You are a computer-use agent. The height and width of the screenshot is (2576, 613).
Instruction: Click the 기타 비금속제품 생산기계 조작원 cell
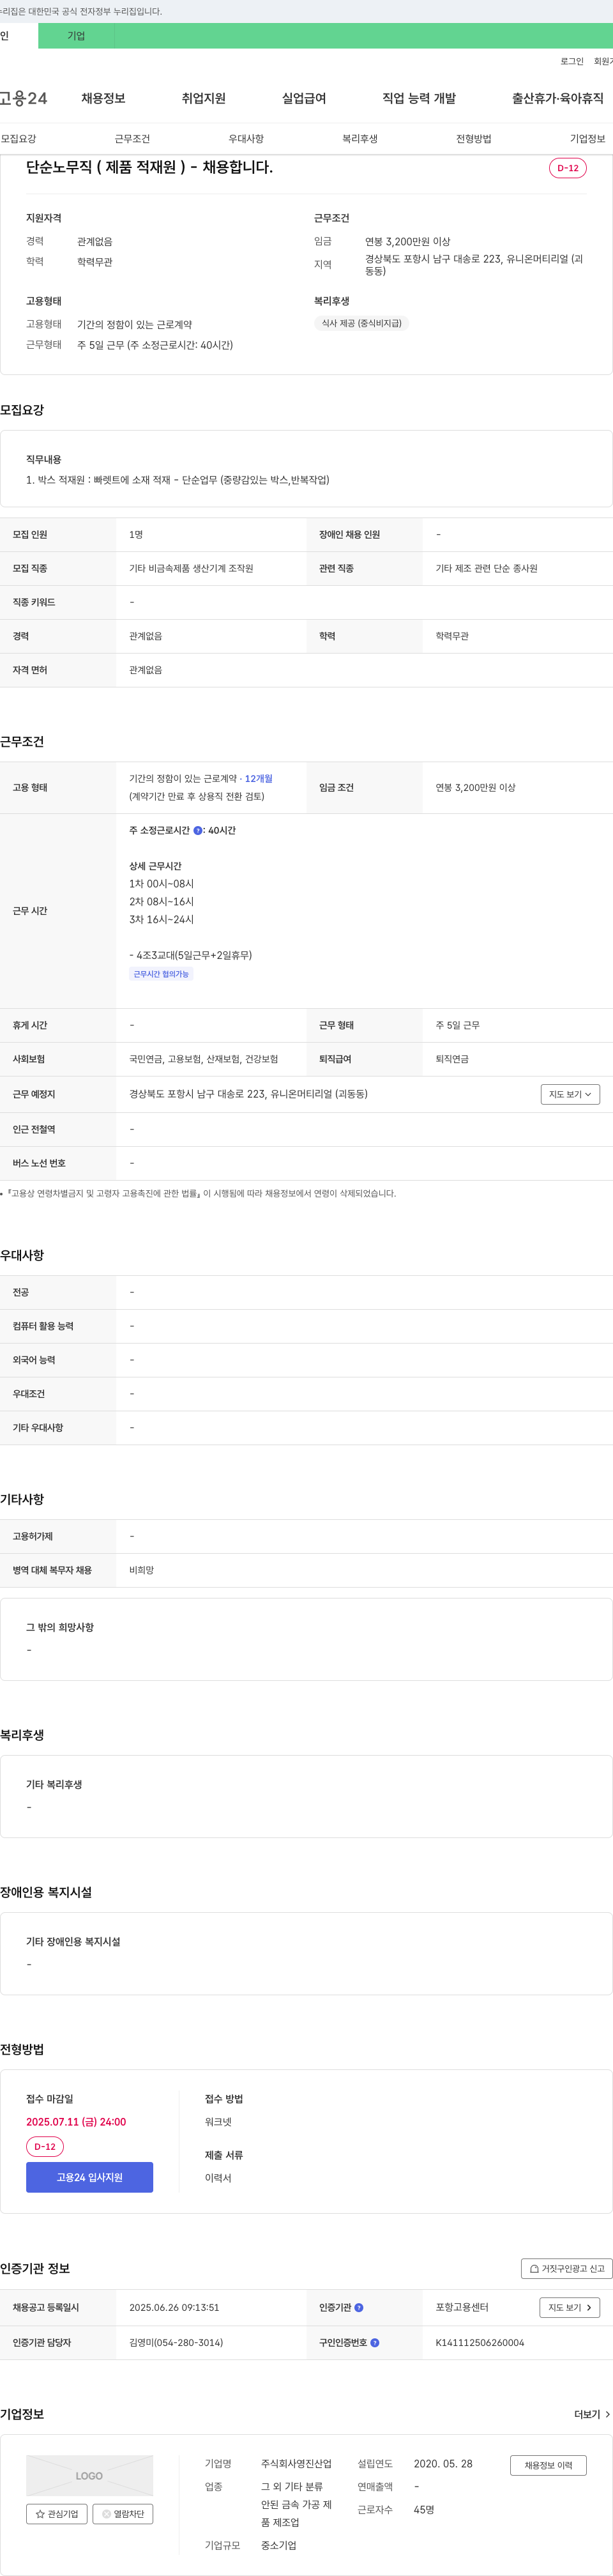191,568
